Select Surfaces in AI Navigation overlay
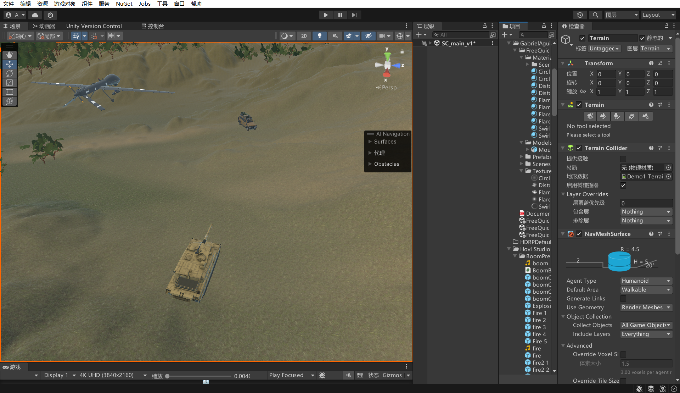680x393 pixels. click(x=385, y=142)
